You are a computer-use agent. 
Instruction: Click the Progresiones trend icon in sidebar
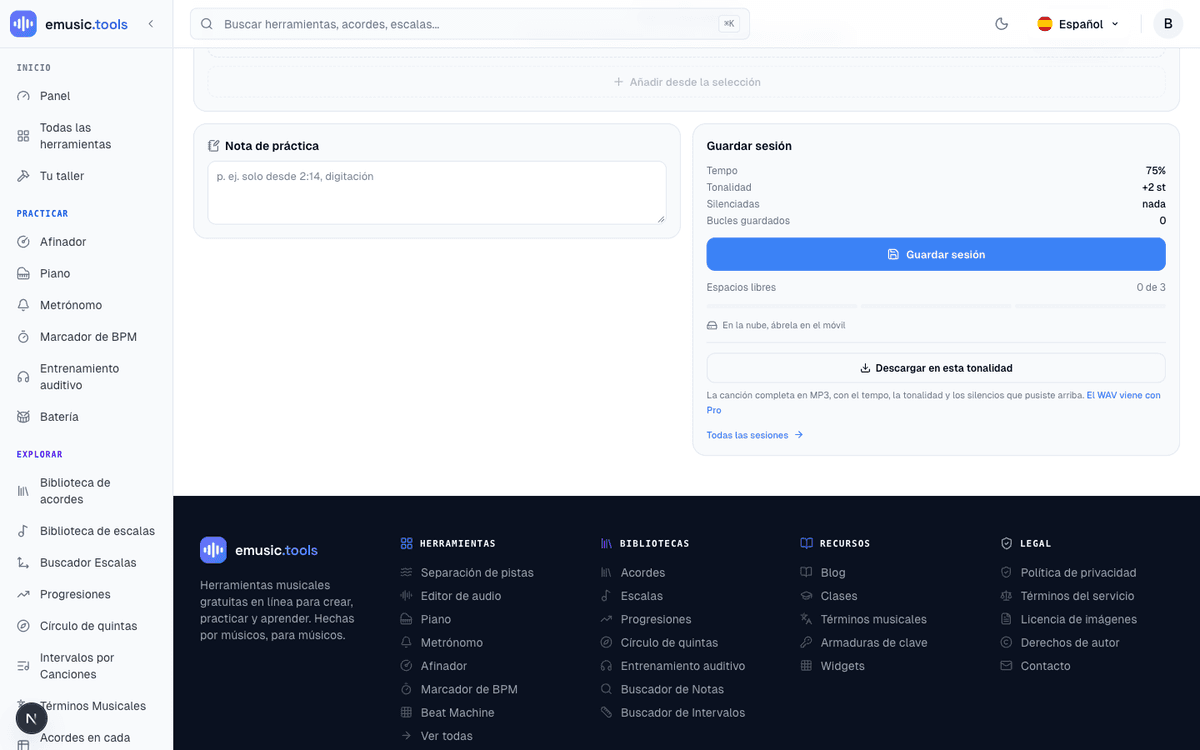(x=23, y=594)
